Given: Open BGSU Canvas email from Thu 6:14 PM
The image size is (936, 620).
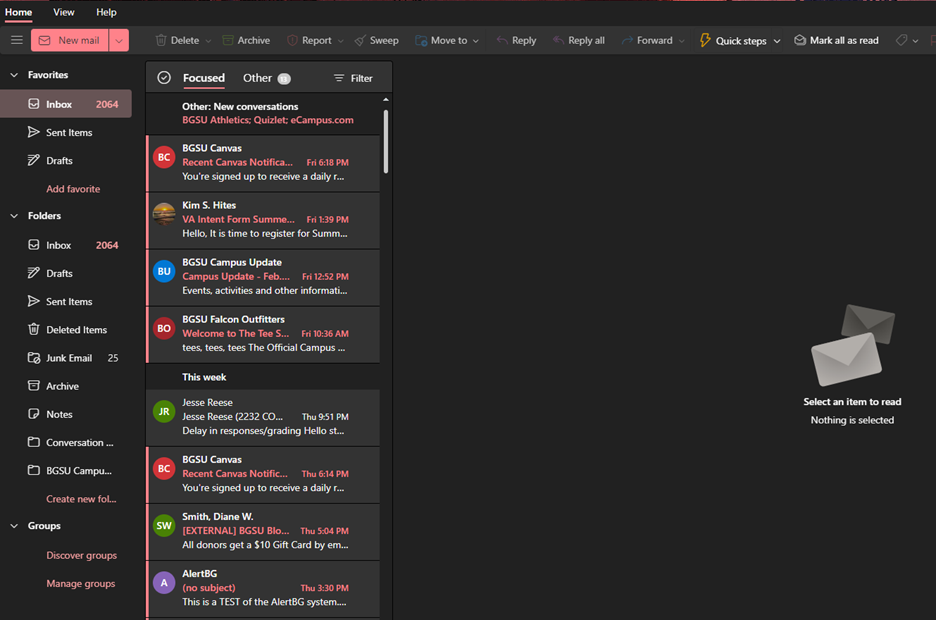Looking at the screenshot, I should point(263,474).
